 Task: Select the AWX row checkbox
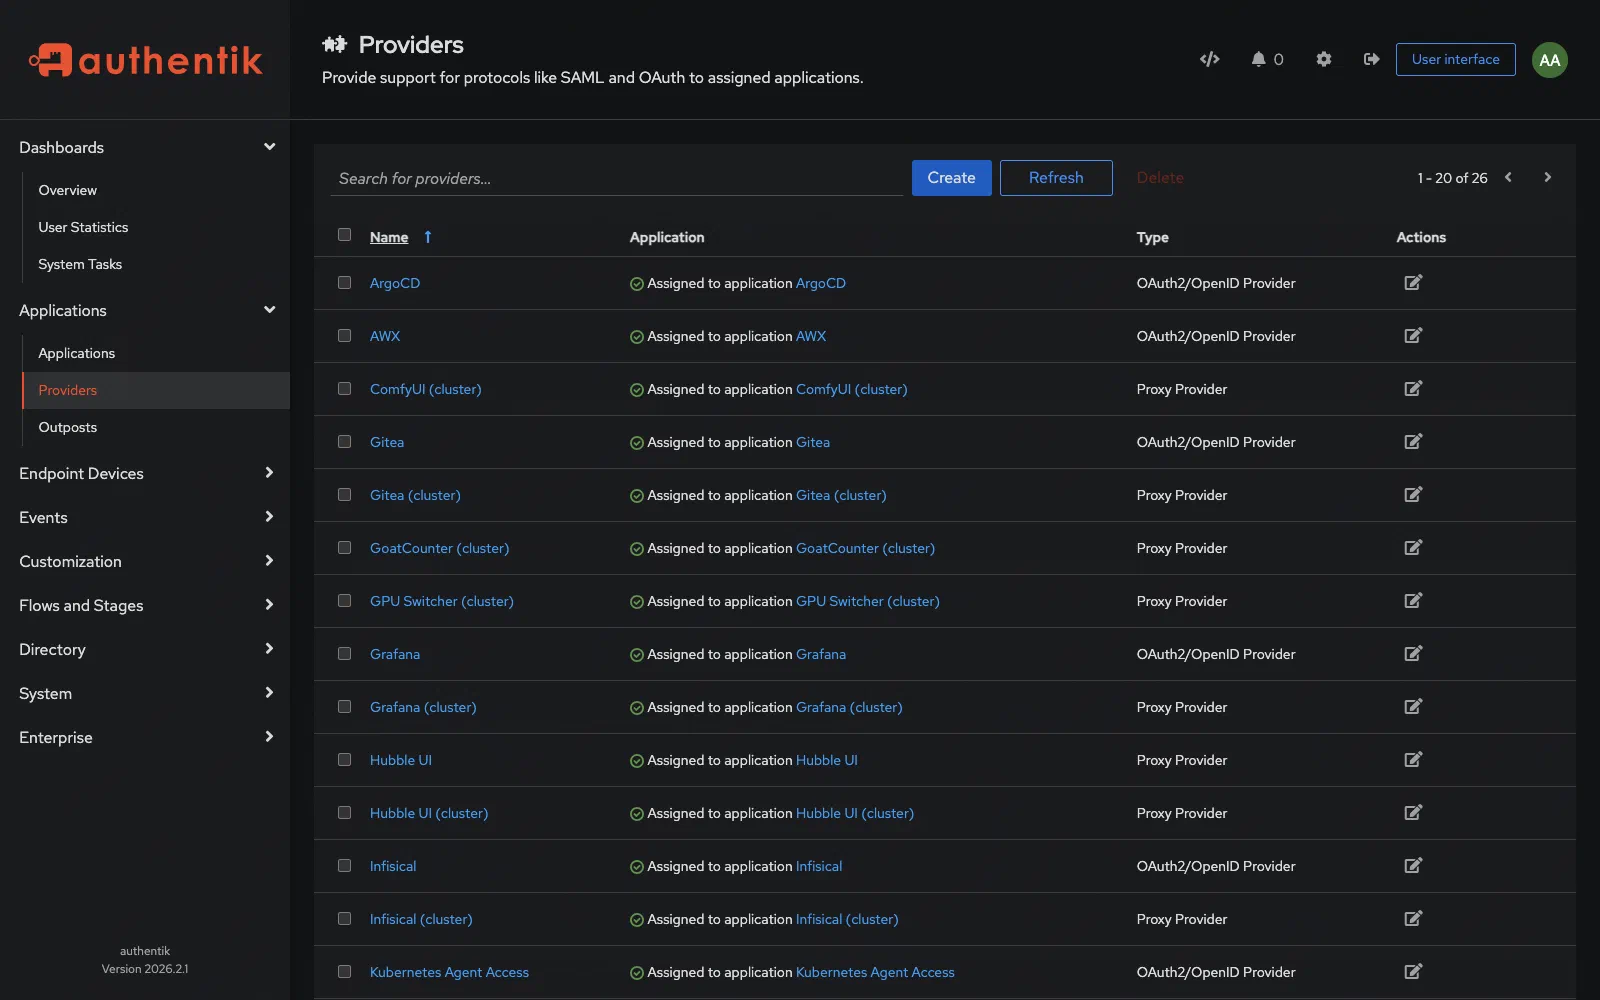[345, 336]
